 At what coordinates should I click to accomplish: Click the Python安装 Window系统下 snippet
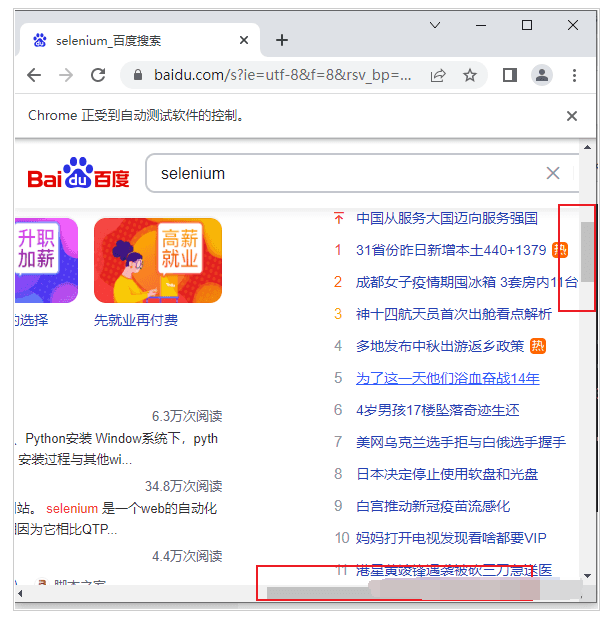pos(121,438)
